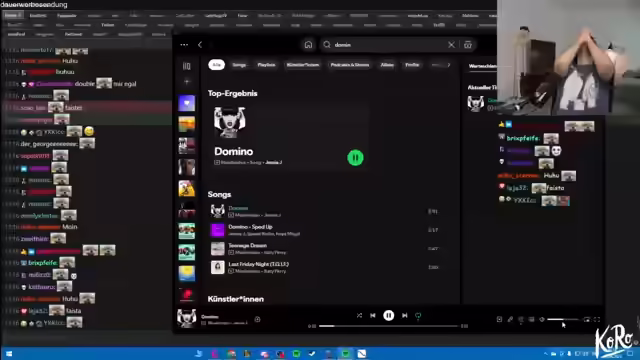Add Domino to Liked Songs
The width and height of the screenshot is (640, 360).
pos(258,320)
